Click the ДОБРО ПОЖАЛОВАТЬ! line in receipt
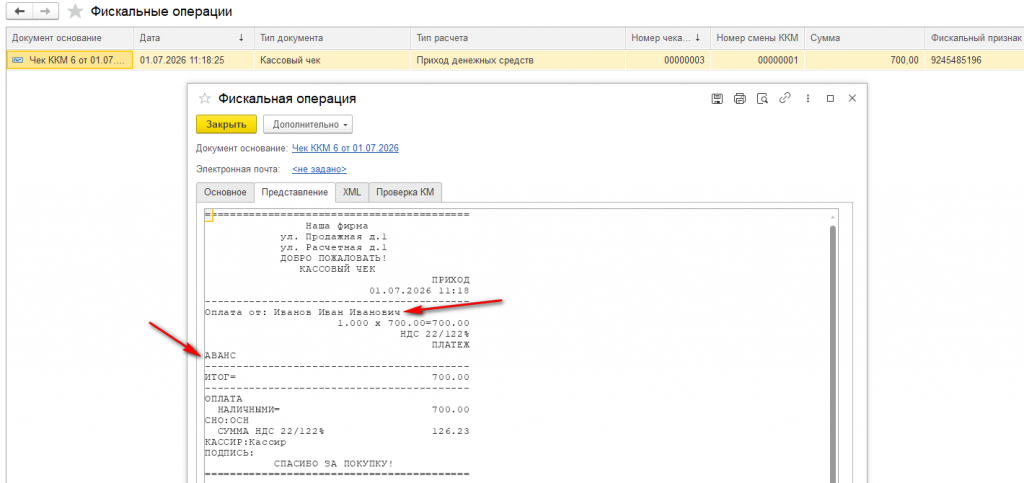The width and height of the screenshot is (1024, 483). pyautogui.click(x=334, y=258)
